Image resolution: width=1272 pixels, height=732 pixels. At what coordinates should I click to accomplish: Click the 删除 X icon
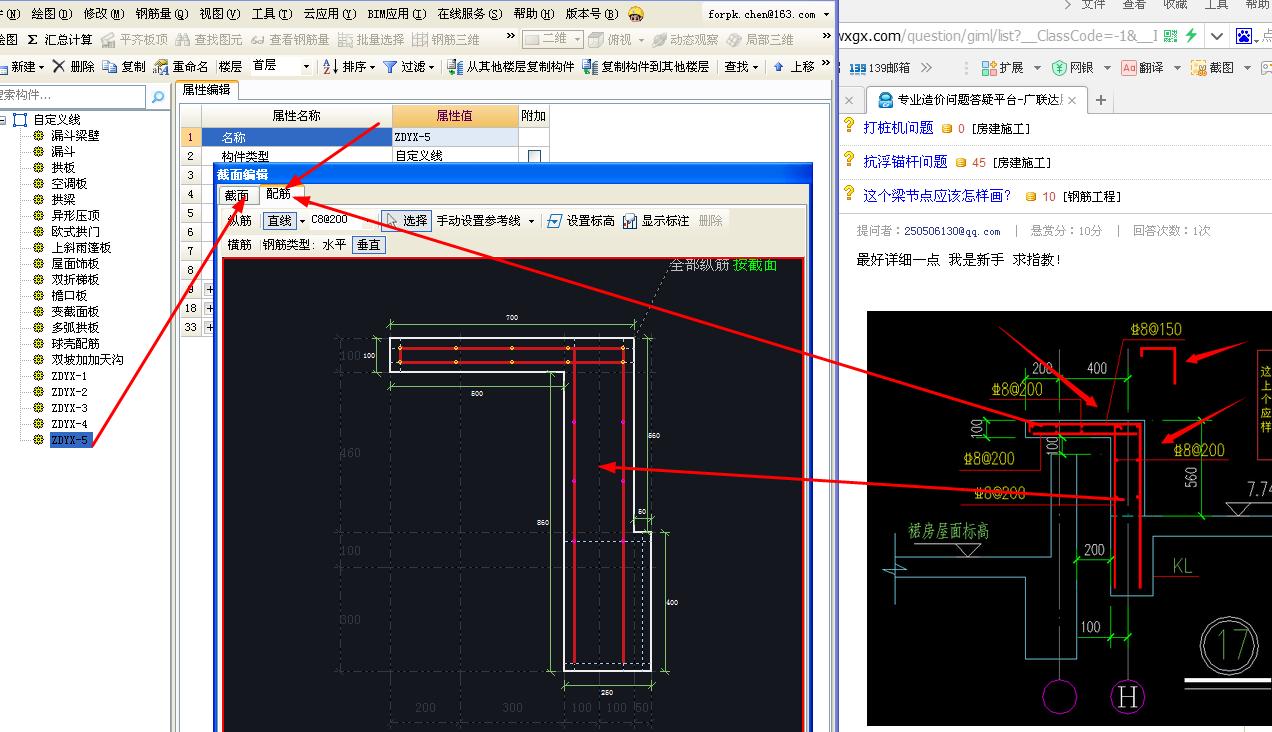(59, 67)
